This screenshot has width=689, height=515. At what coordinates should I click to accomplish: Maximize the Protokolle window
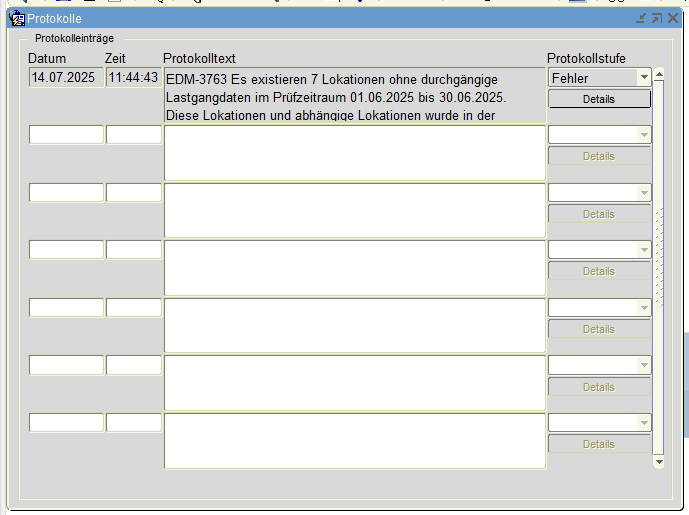click(656, 18)
